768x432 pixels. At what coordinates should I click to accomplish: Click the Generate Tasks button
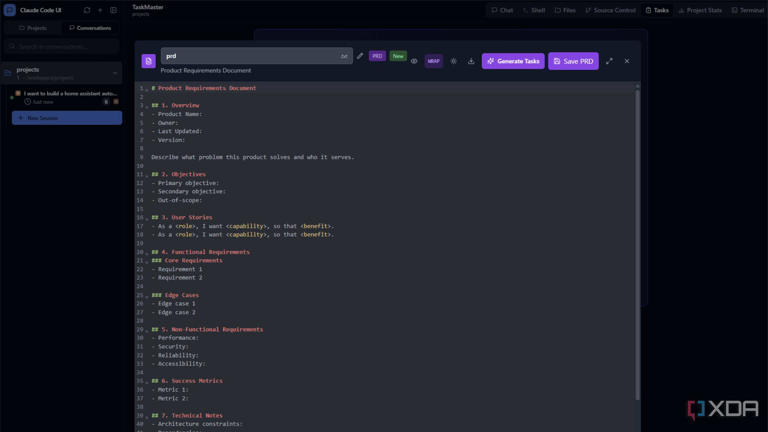(x=513, y=61)
